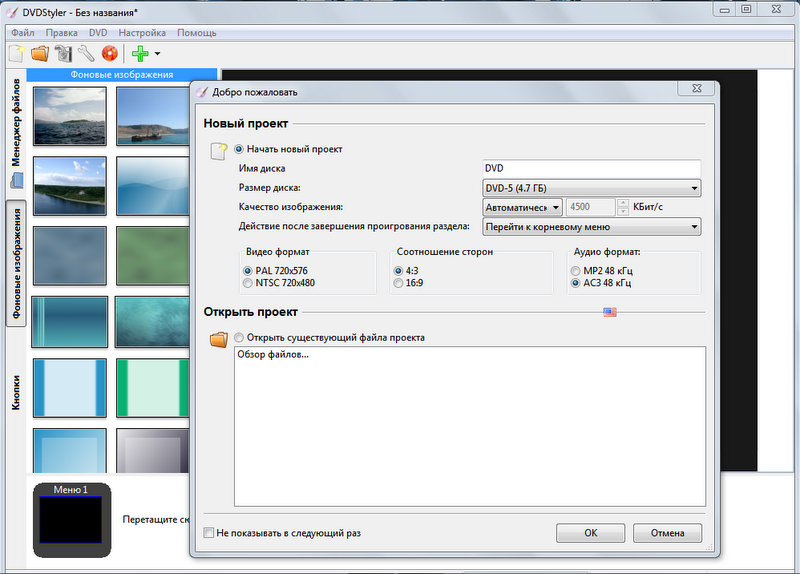Select the mint green side-bars background thumbnail
Image resolution: width=800 pixels, height=574 pixels.
pyautogui.click(x=153, y=388)
